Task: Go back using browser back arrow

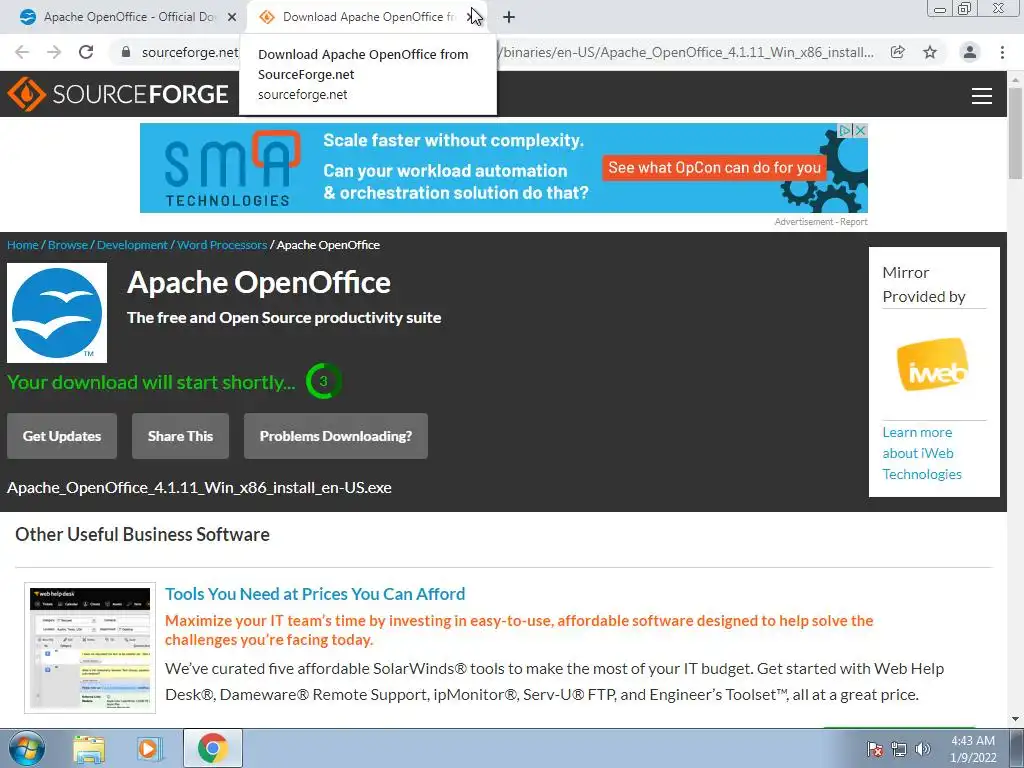Action: point(22,52)
